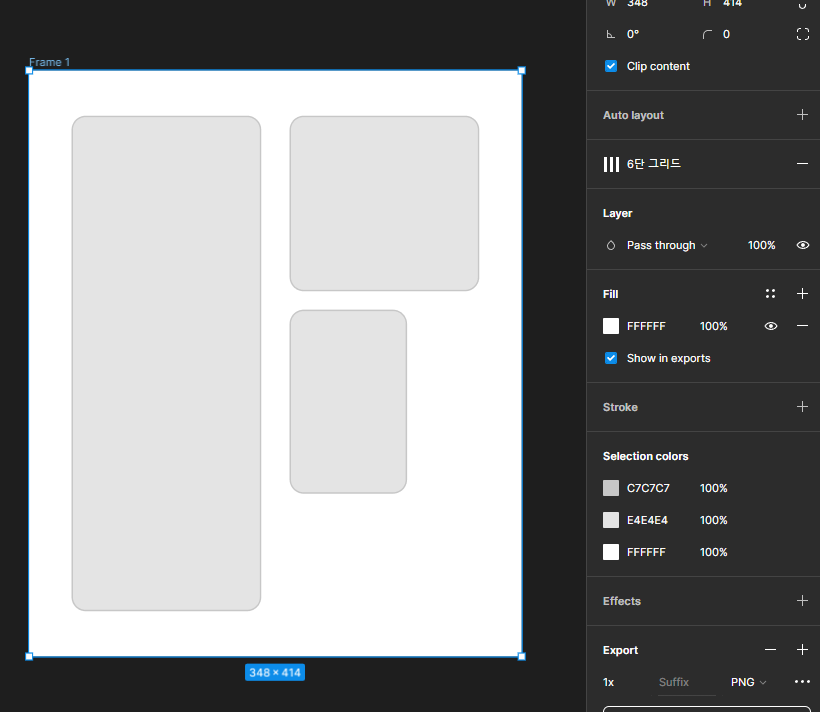820x712 pixels.
Task: Click the 348 × 414 size badge
Action: 275,673
